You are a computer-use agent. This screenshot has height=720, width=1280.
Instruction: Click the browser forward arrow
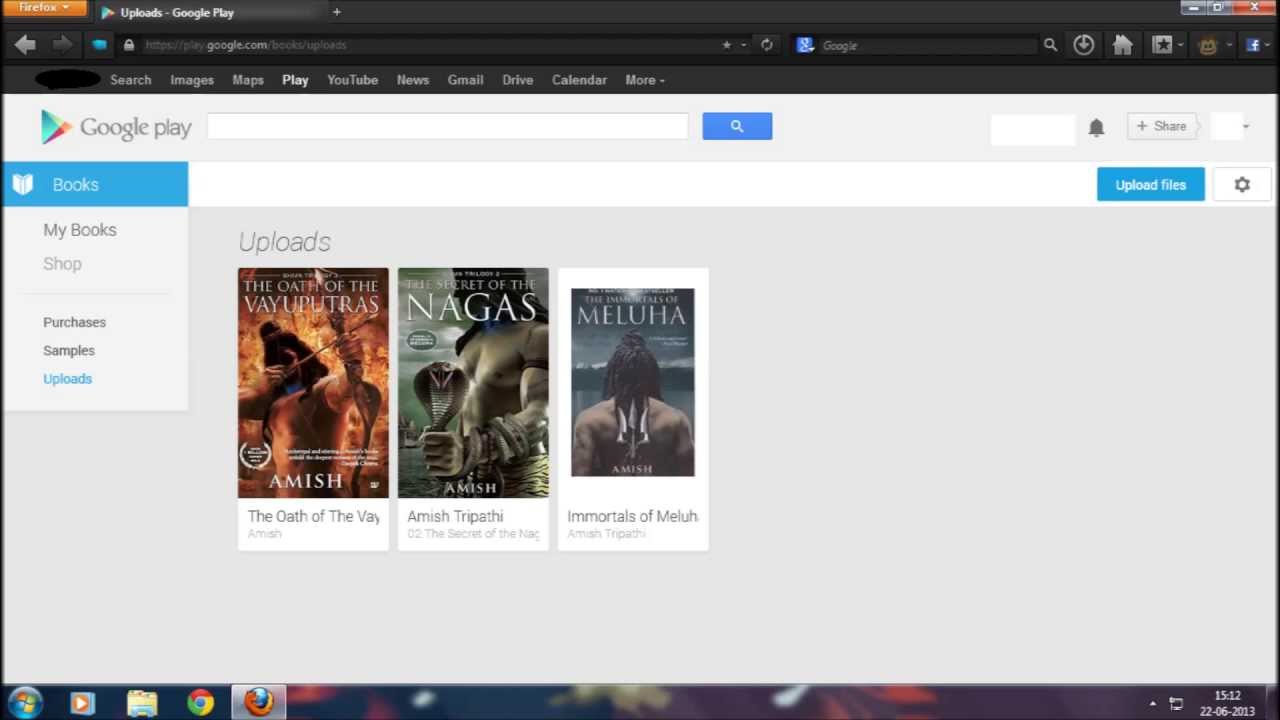(62, 45)
